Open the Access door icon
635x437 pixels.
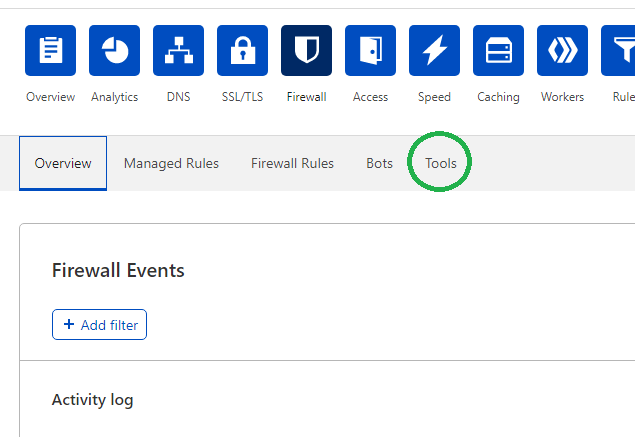coord(370,51)
